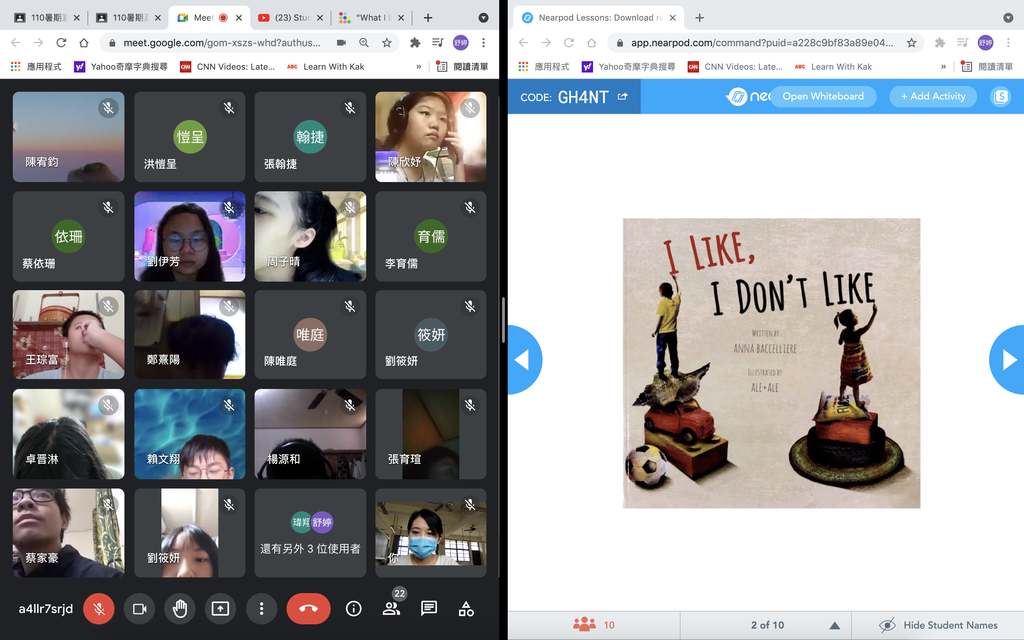The width and height of the screenshot is (1024, 640).
Task: Open the Meet chat panel
Action: (428, 609)
